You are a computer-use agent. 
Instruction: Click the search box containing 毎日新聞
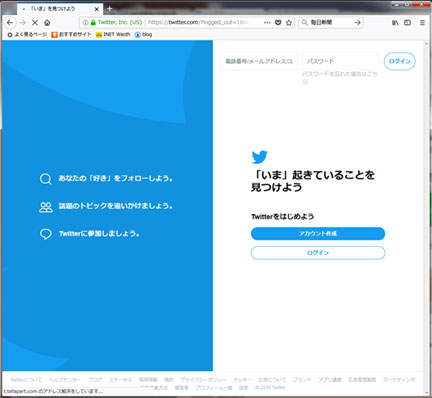(332, 22)
